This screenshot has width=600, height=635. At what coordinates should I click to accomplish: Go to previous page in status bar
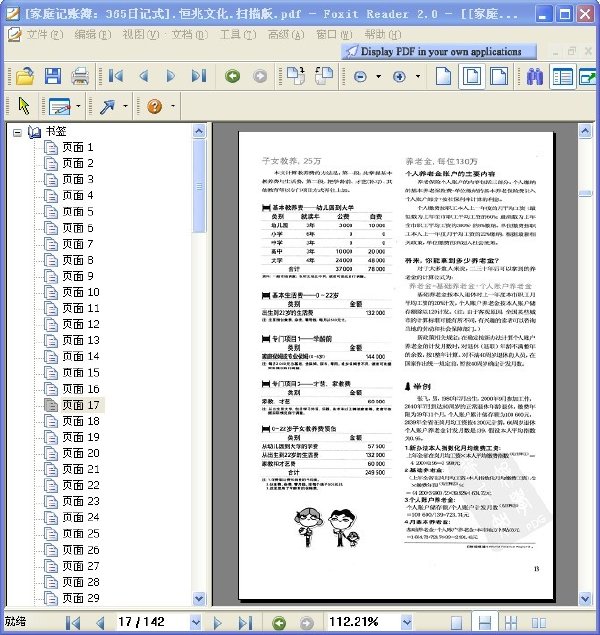click(x=100, y=623)
